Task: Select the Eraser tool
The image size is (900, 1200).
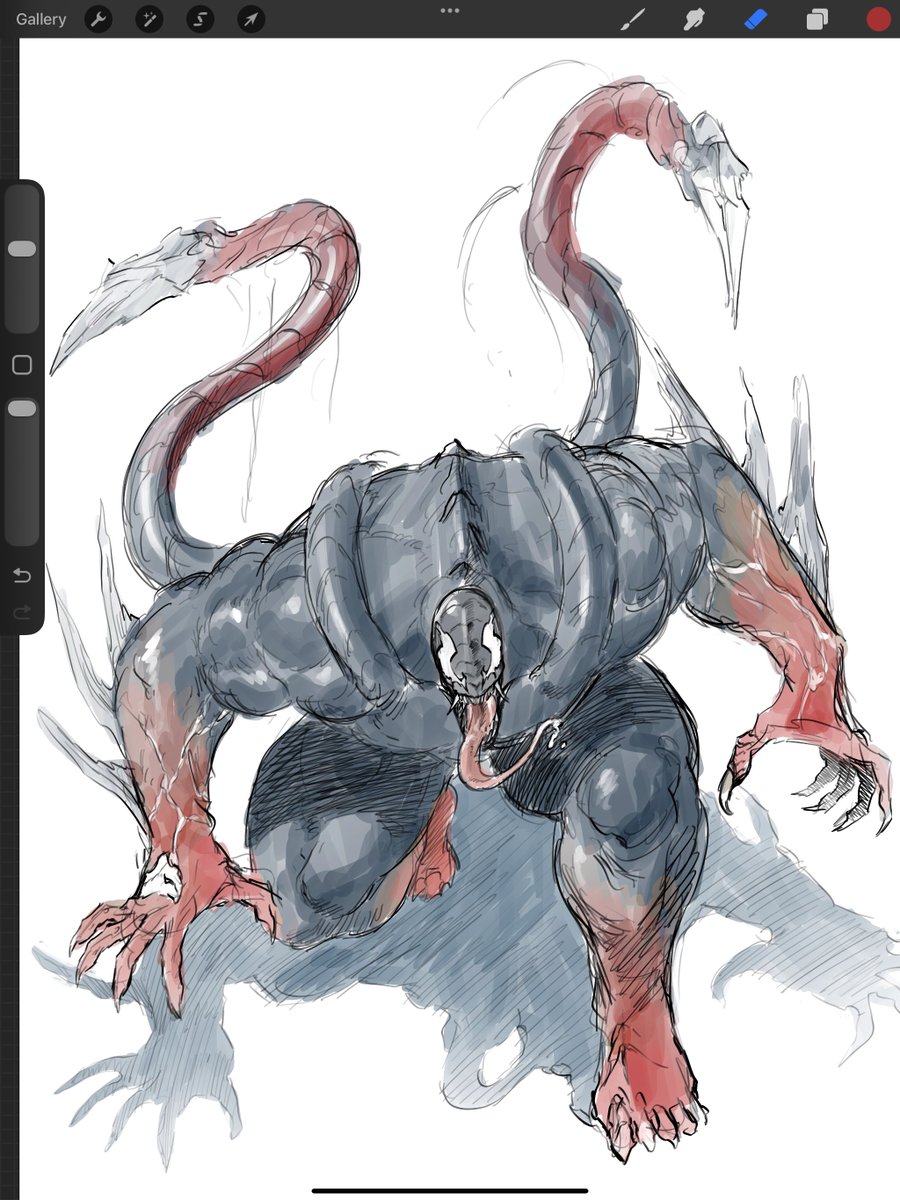Action: (x=755, y=19)
